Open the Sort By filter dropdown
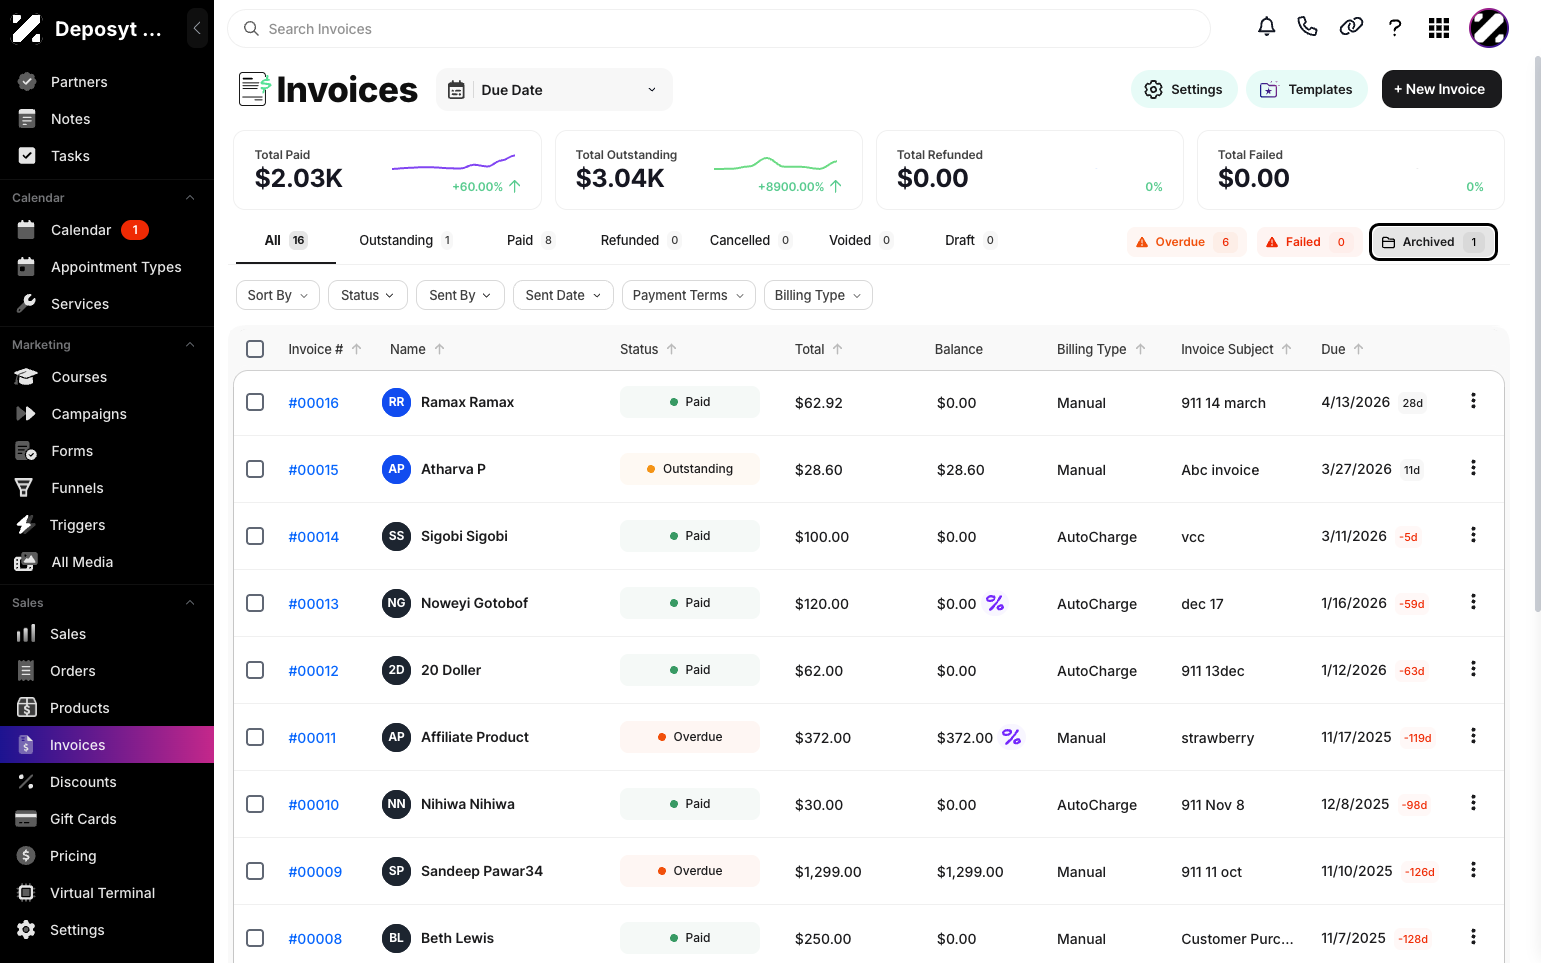1541x963 pixels. (278, 295)
